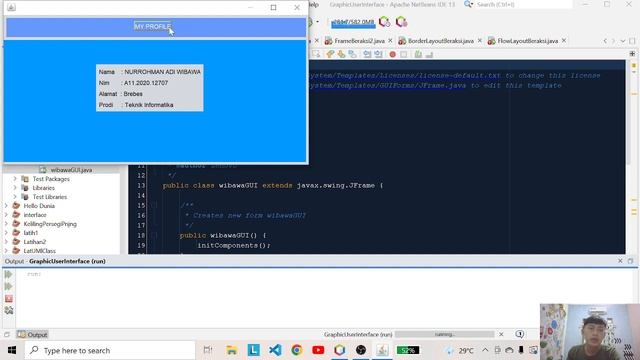Close the FlowLayoutBeraksi.java tab
Screen dimensions: 640x360
click(x=564, y=40)
